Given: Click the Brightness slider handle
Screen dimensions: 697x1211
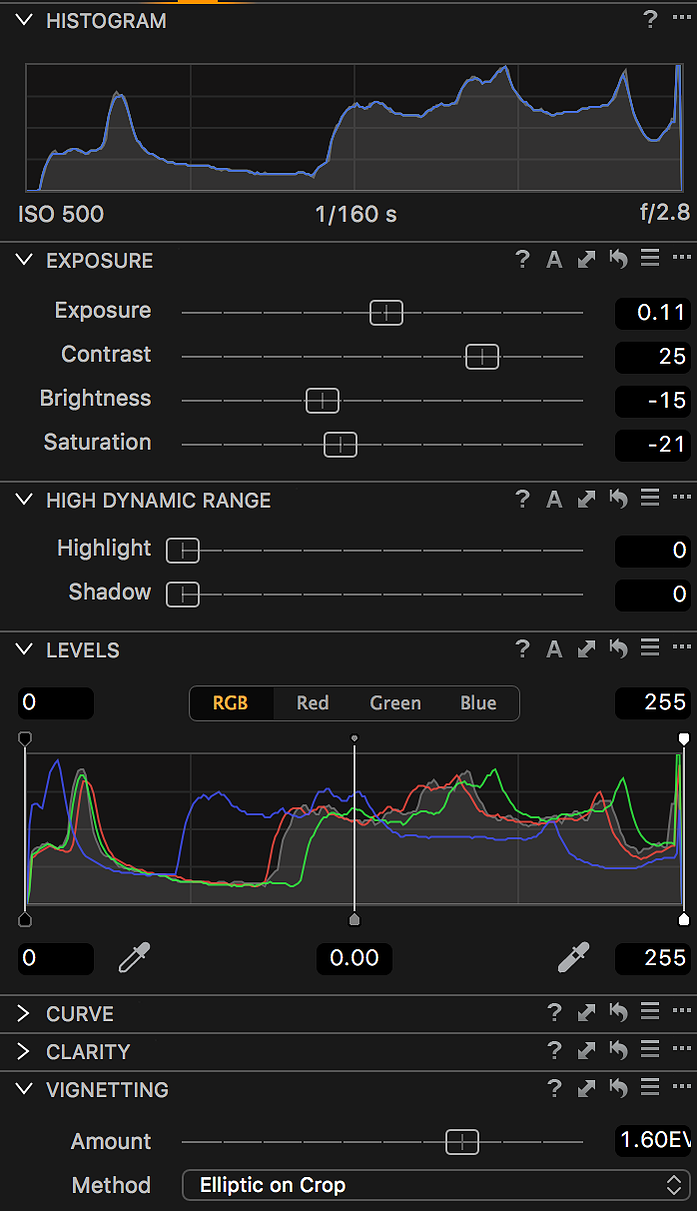Looking at the screenshot, I should (322, 400).
